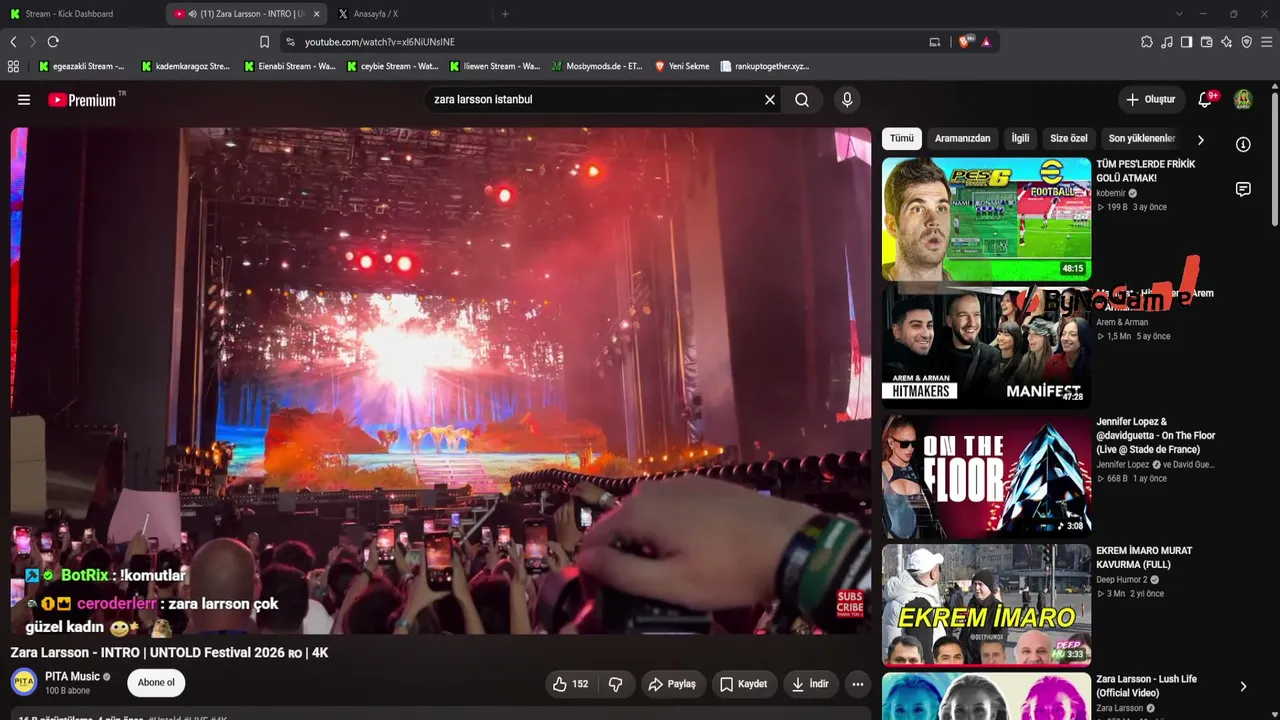Dislike the video with thumbs down
Image resolution: width=1280 pixels, height=720 pixels.
[x=616, y=684]
